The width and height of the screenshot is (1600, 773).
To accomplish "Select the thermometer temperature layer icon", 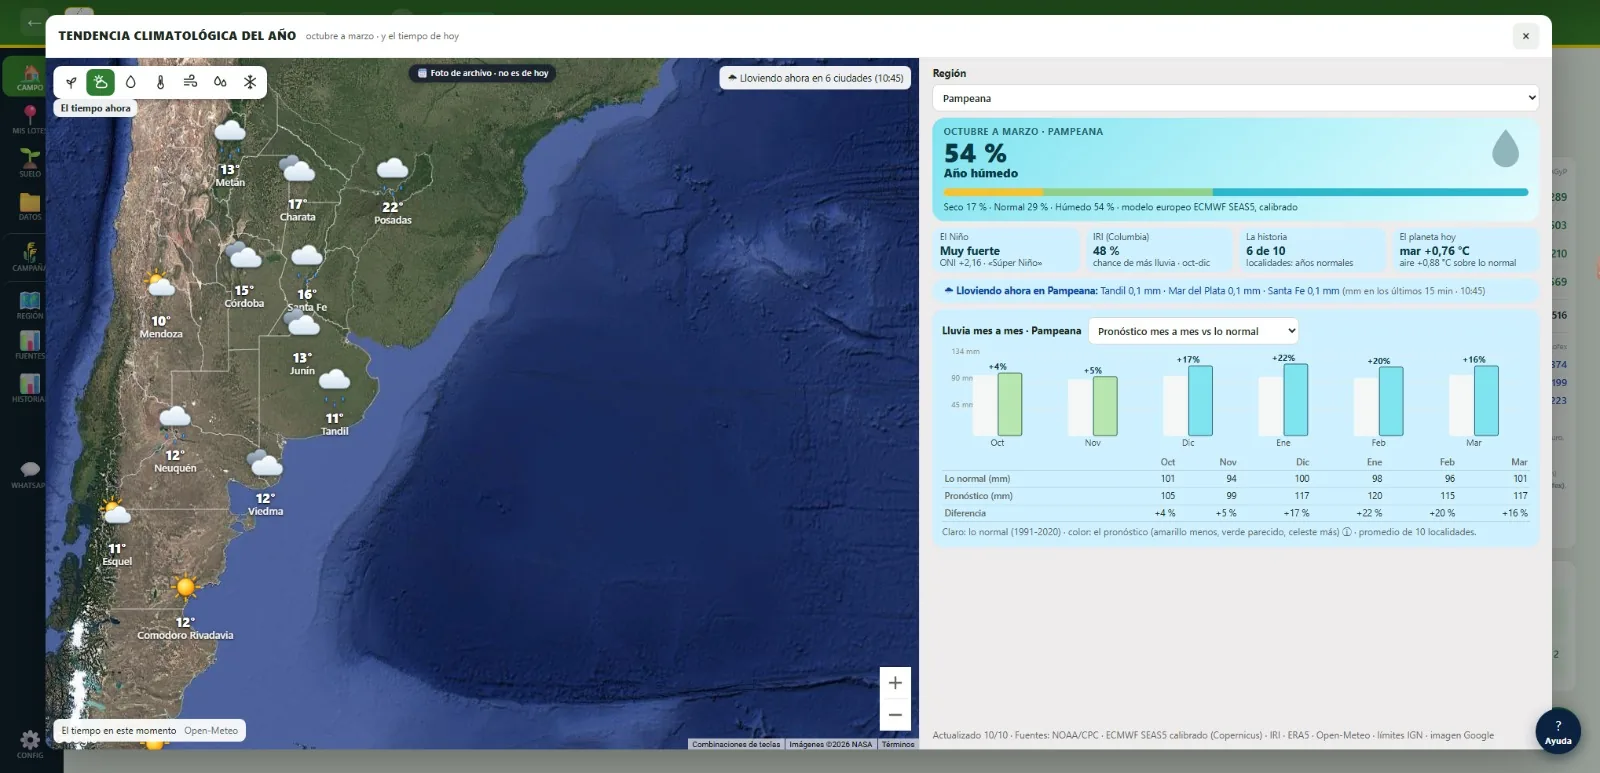I will pyautogui.click(x=160, y=82).
